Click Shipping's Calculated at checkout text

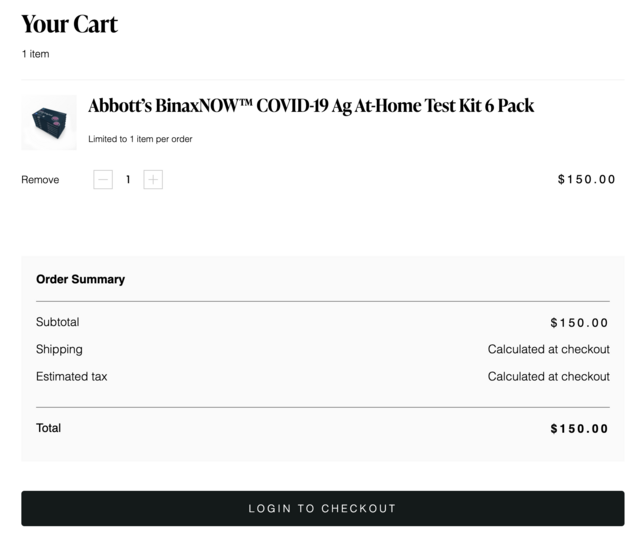tap(549, 349)
